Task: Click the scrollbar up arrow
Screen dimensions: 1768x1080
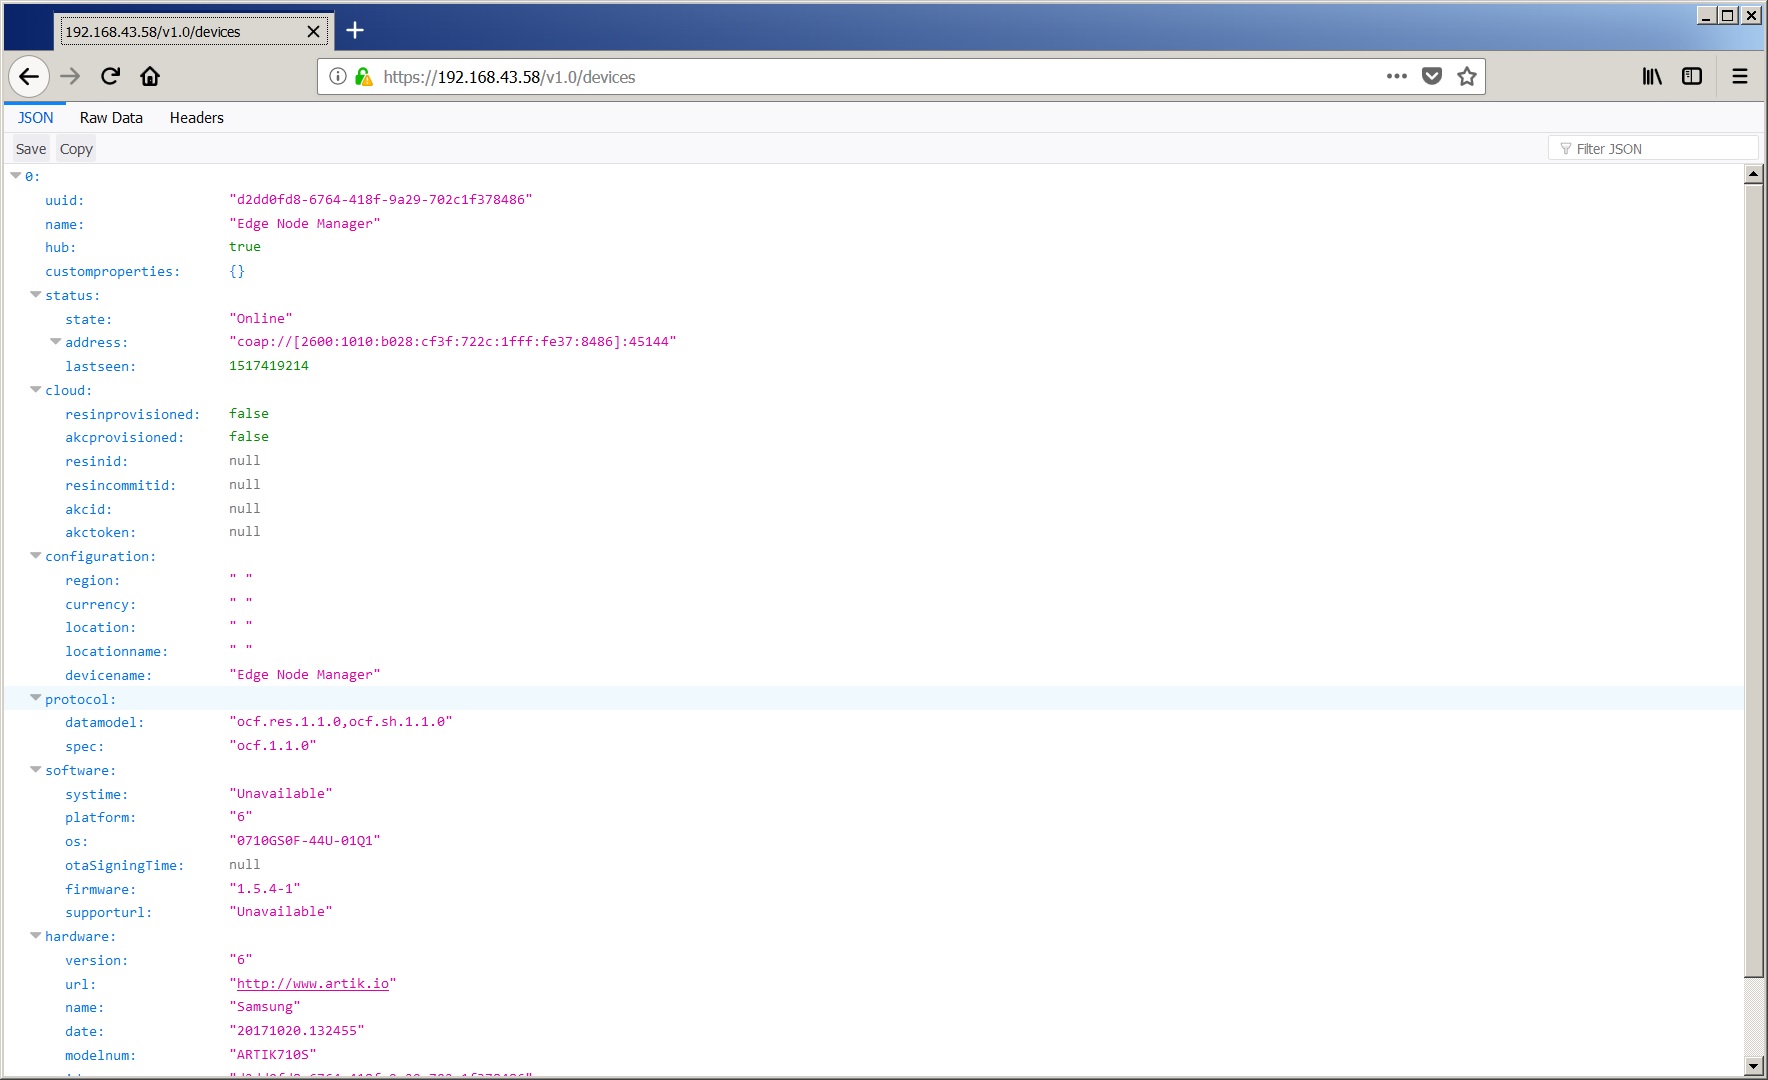Action: [x=1753, y=174]
